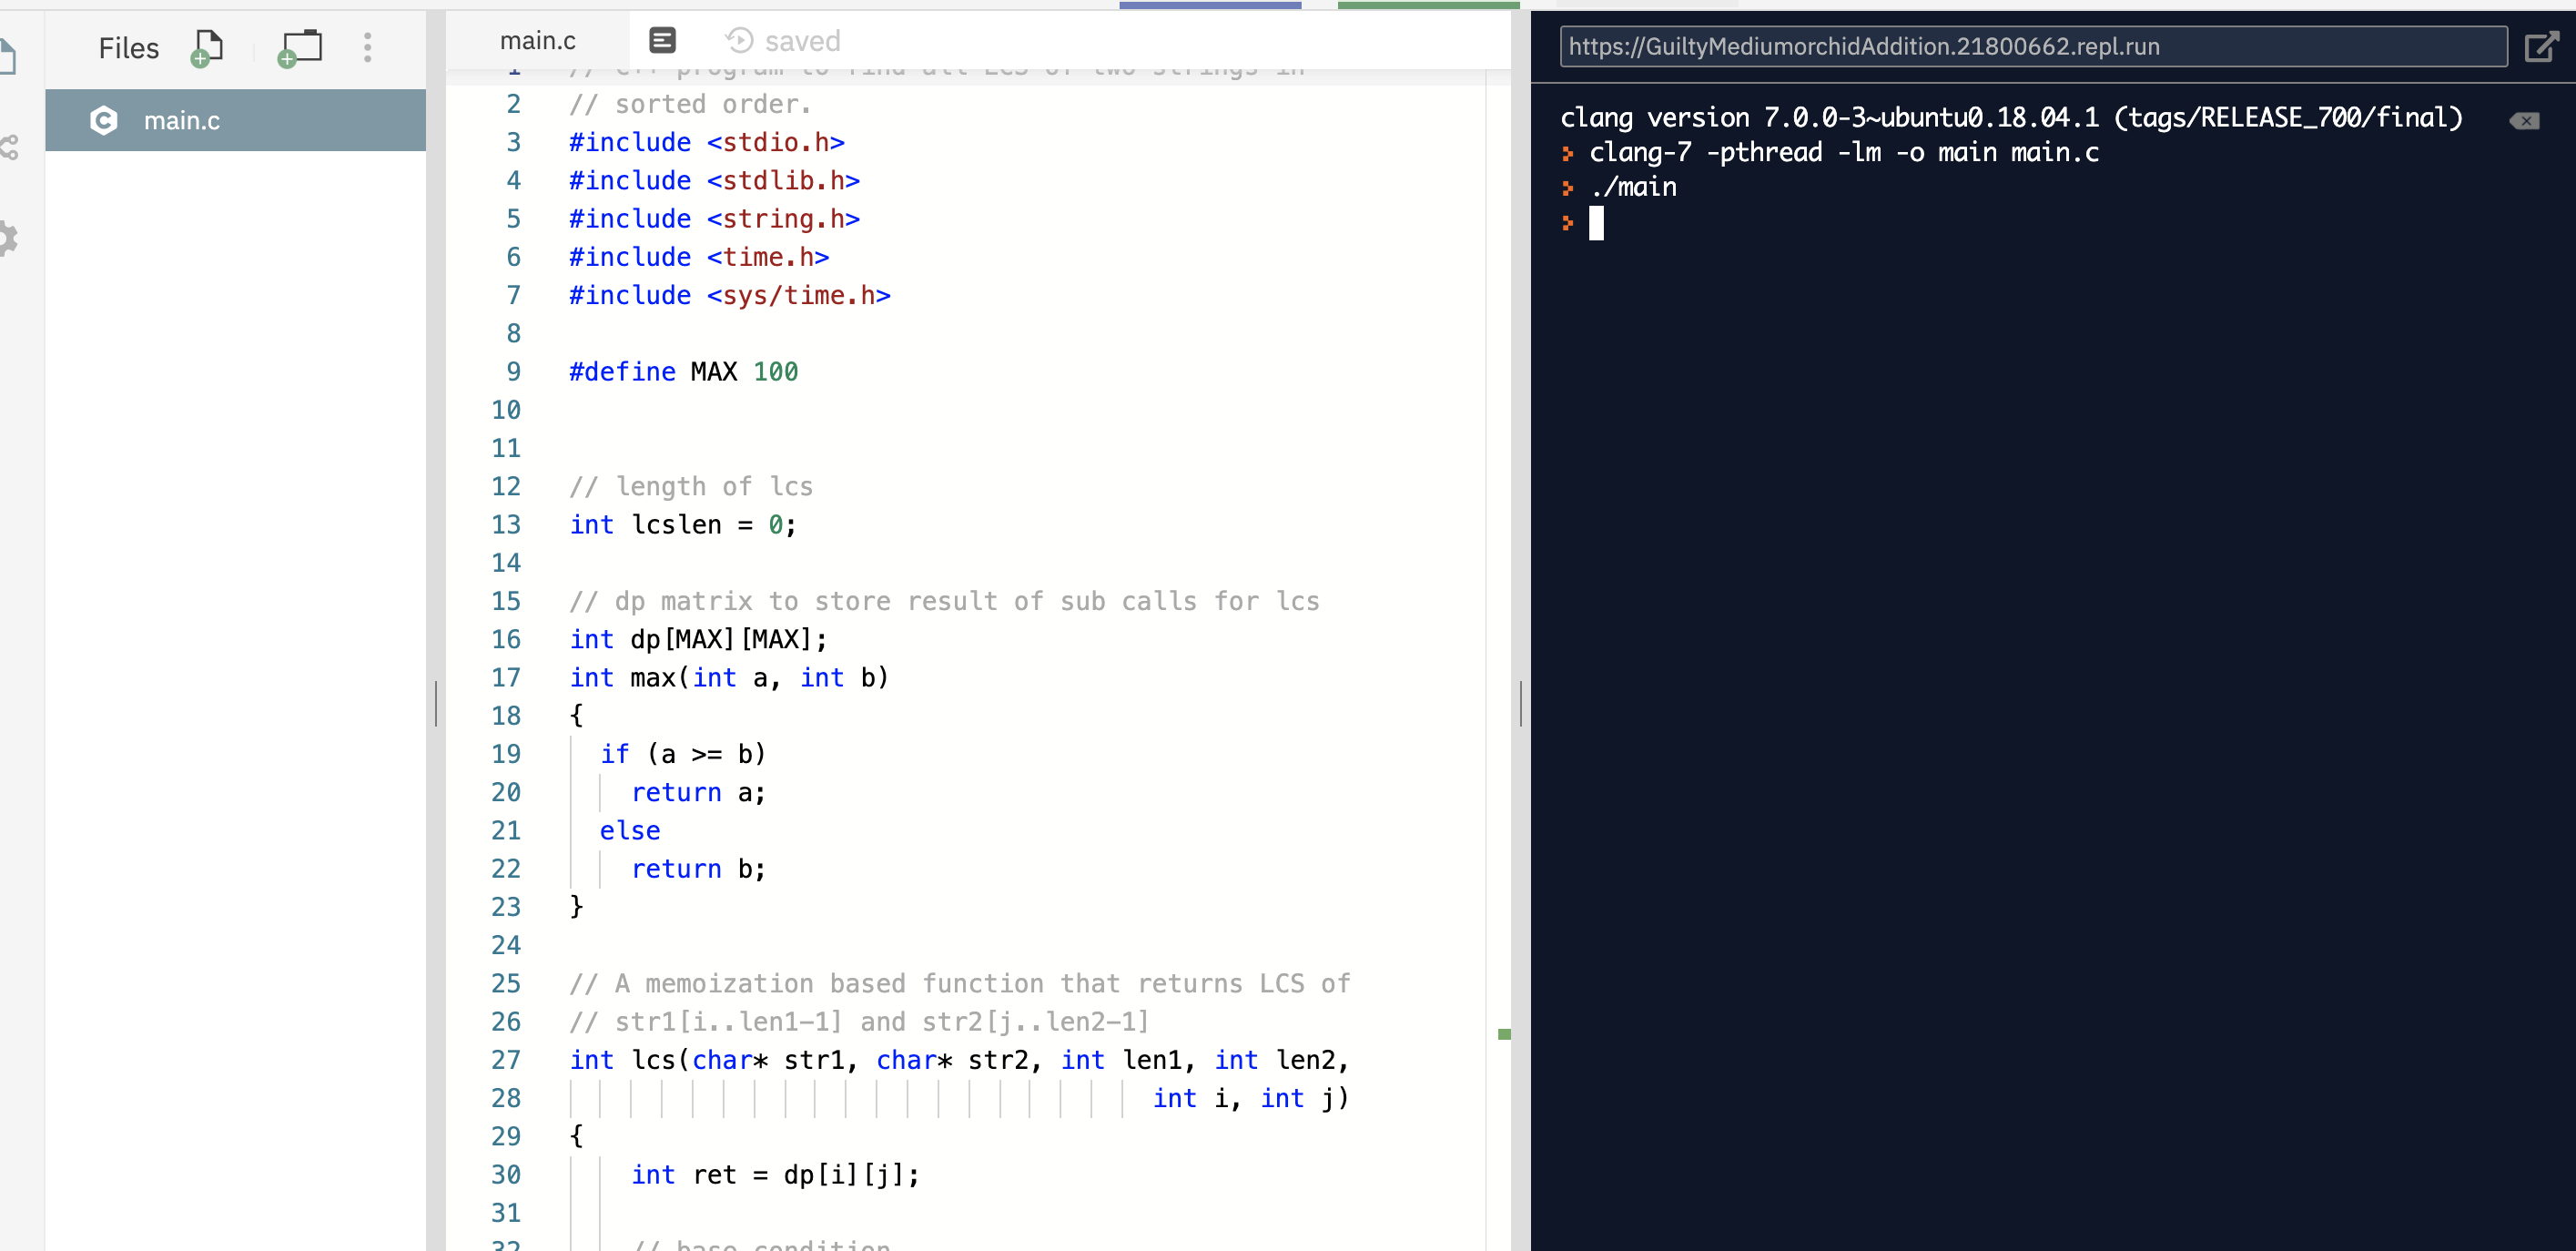2576x1251 pixels.
Task: Open the Files panel three-dot menu
Action: pyautogui.click(x=367, y=47)
